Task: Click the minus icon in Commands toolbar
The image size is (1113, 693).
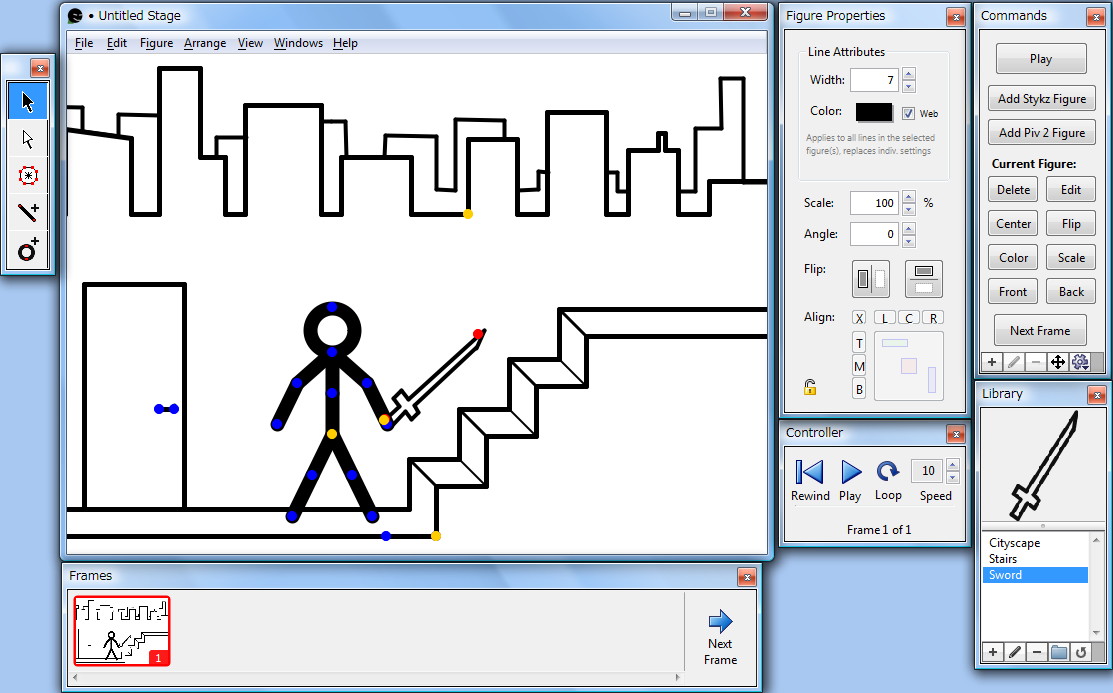Action: pos(1036,362)
